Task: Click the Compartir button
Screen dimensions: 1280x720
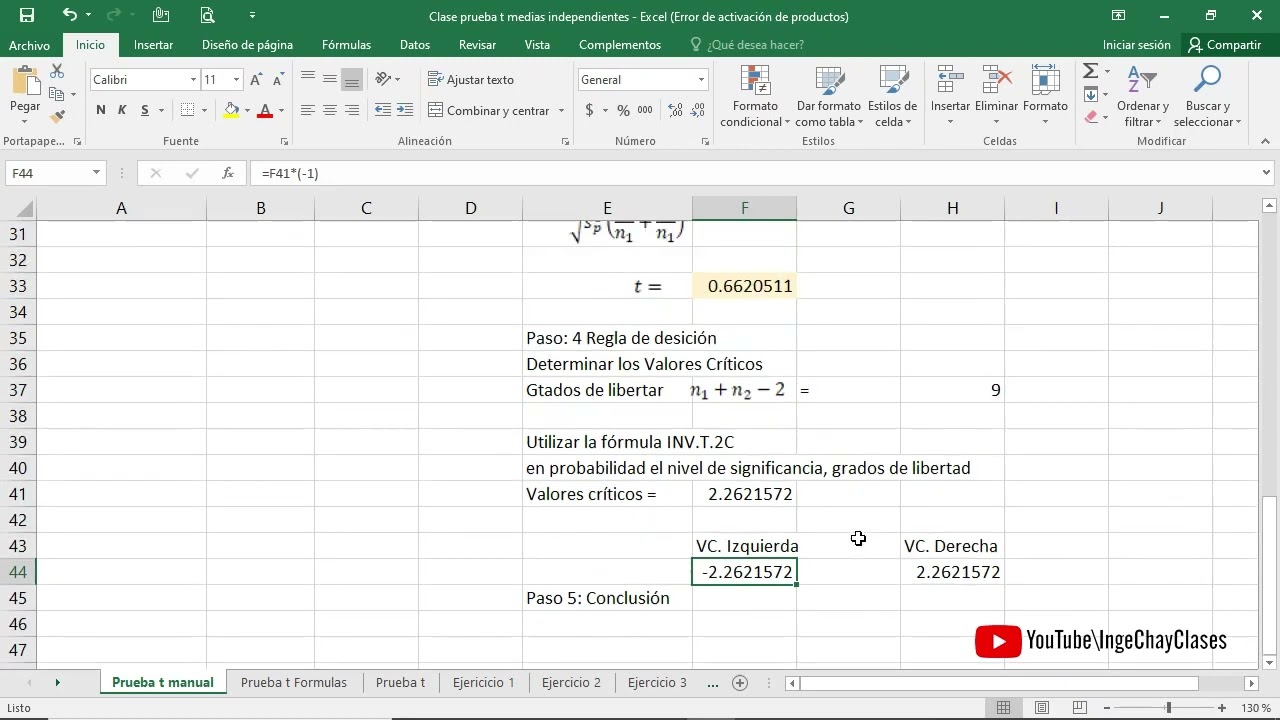Action: pyautogui.click(x=1224, y=45)
